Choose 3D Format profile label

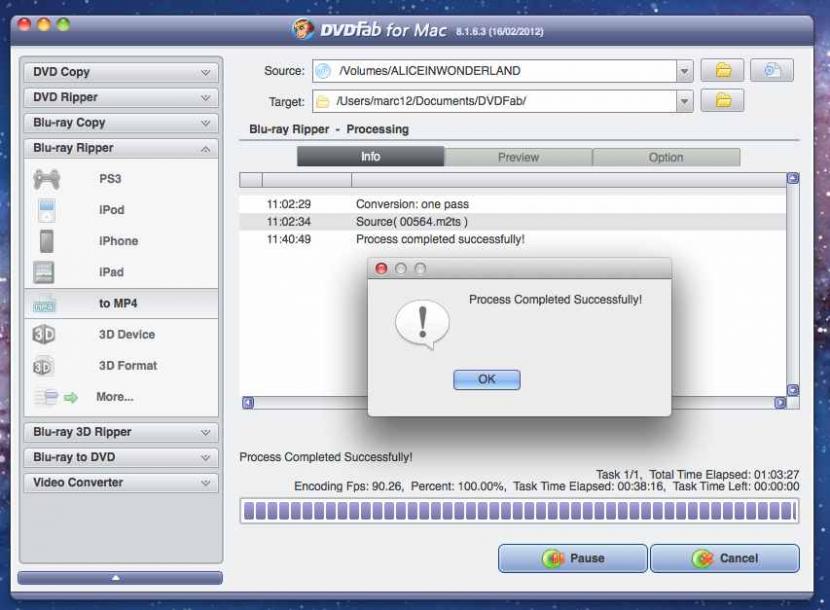tap(128, 366)
